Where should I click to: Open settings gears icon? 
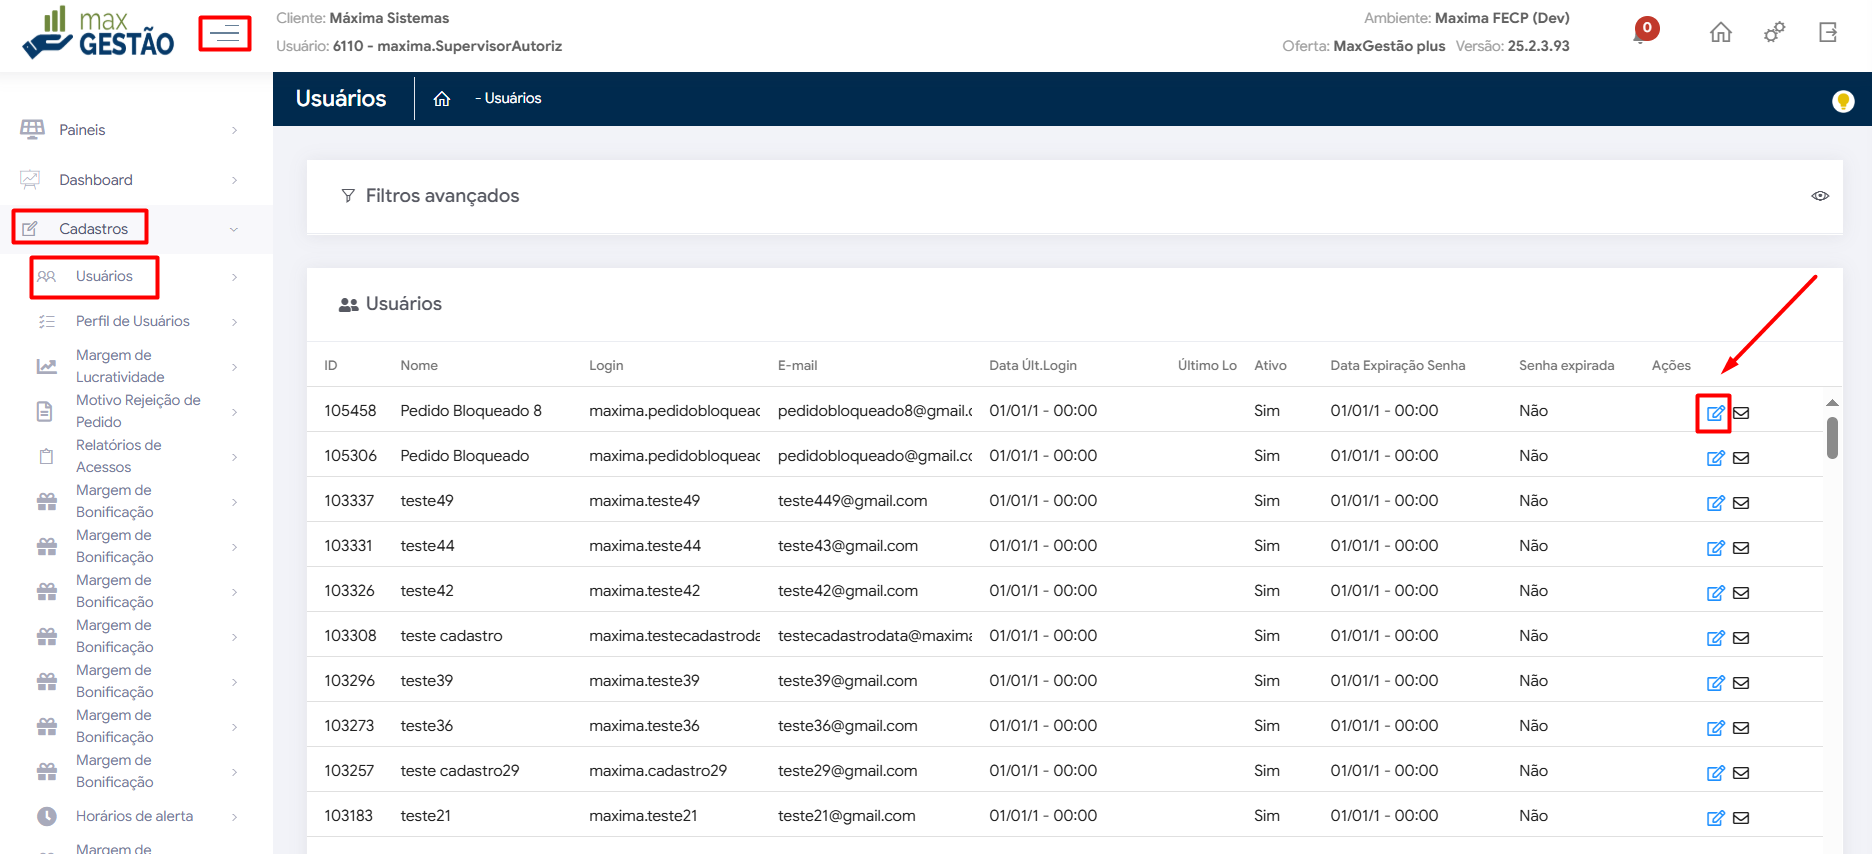click(1774, 33)
